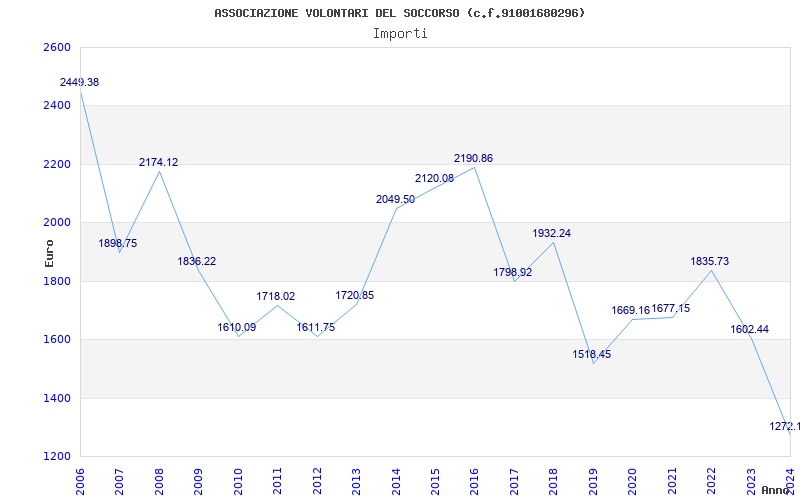This screenshot has width=800, height=500.
Task: Select the 1835.73 data label
Action: (x=710, y=261)
